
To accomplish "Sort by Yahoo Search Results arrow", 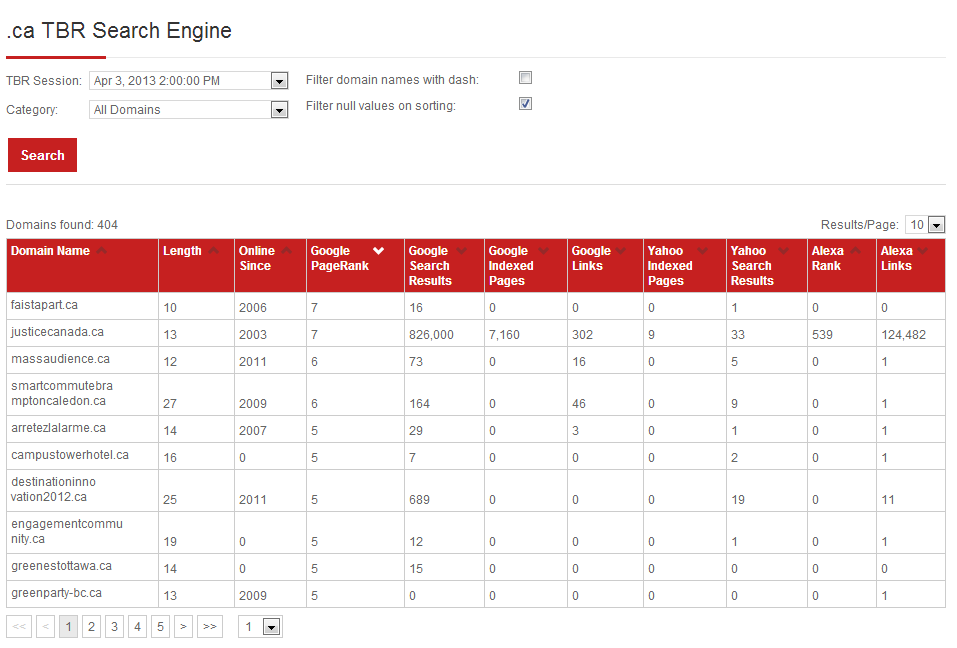I will click(x=784, y=251).
